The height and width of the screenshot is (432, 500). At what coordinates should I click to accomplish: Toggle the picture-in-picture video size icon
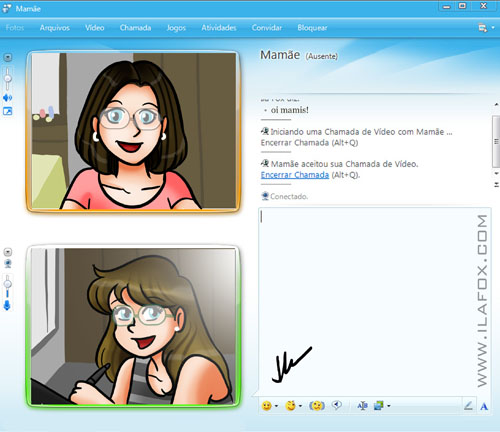7,111
